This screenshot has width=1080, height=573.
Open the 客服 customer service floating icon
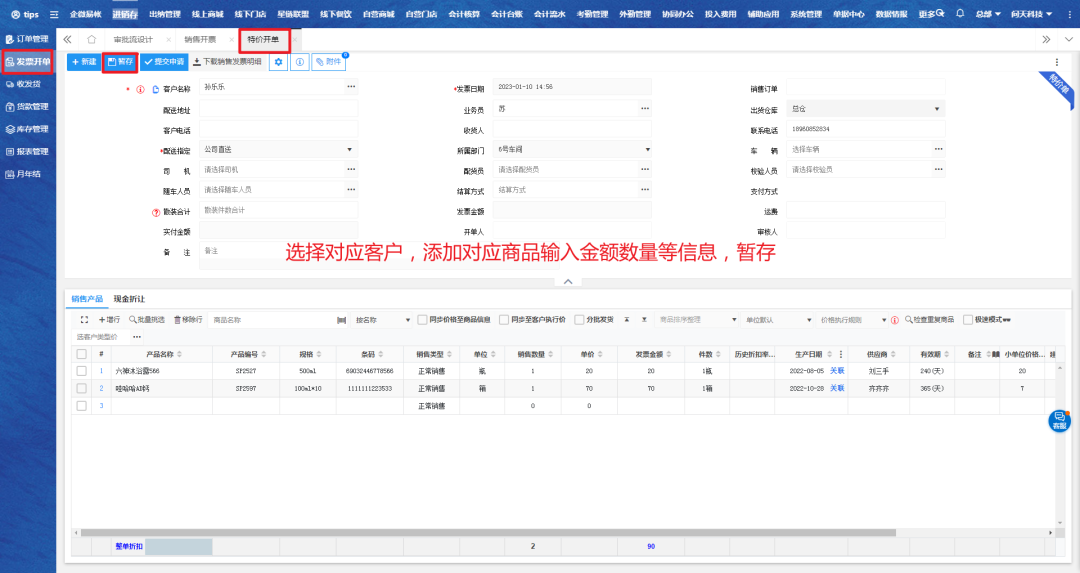[1058, 421]
